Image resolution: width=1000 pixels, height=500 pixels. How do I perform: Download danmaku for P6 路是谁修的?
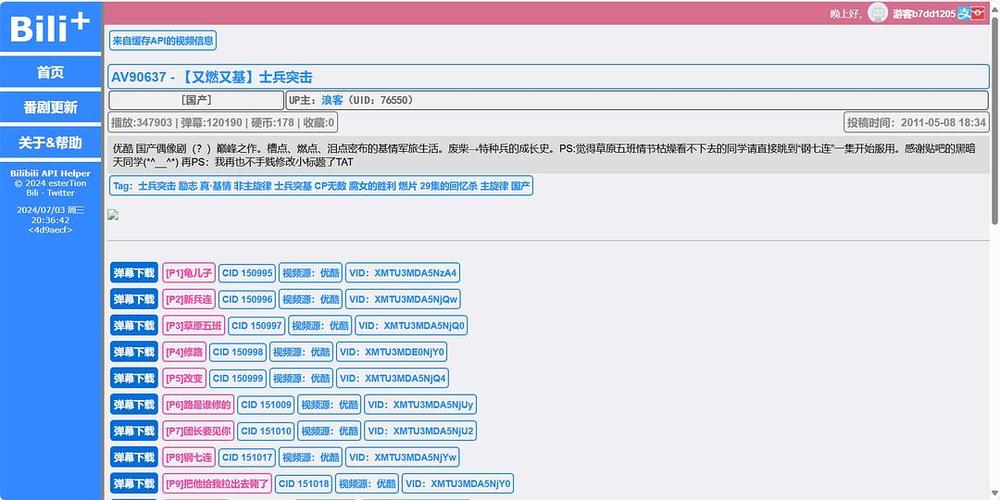tap(134, 404)
